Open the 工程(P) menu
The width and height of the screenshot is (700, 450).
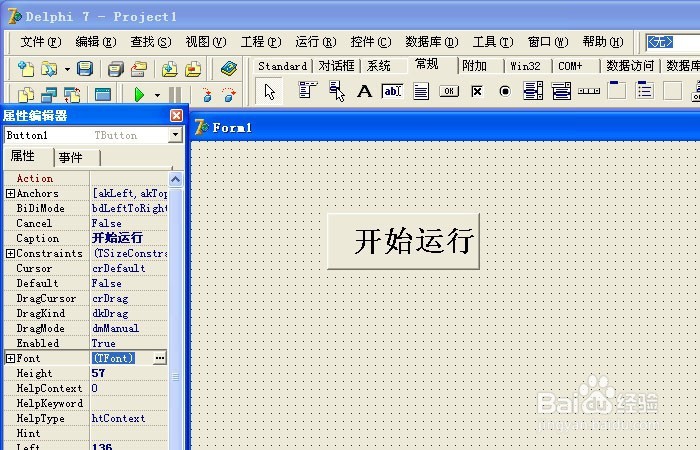[x=261, y=42]
